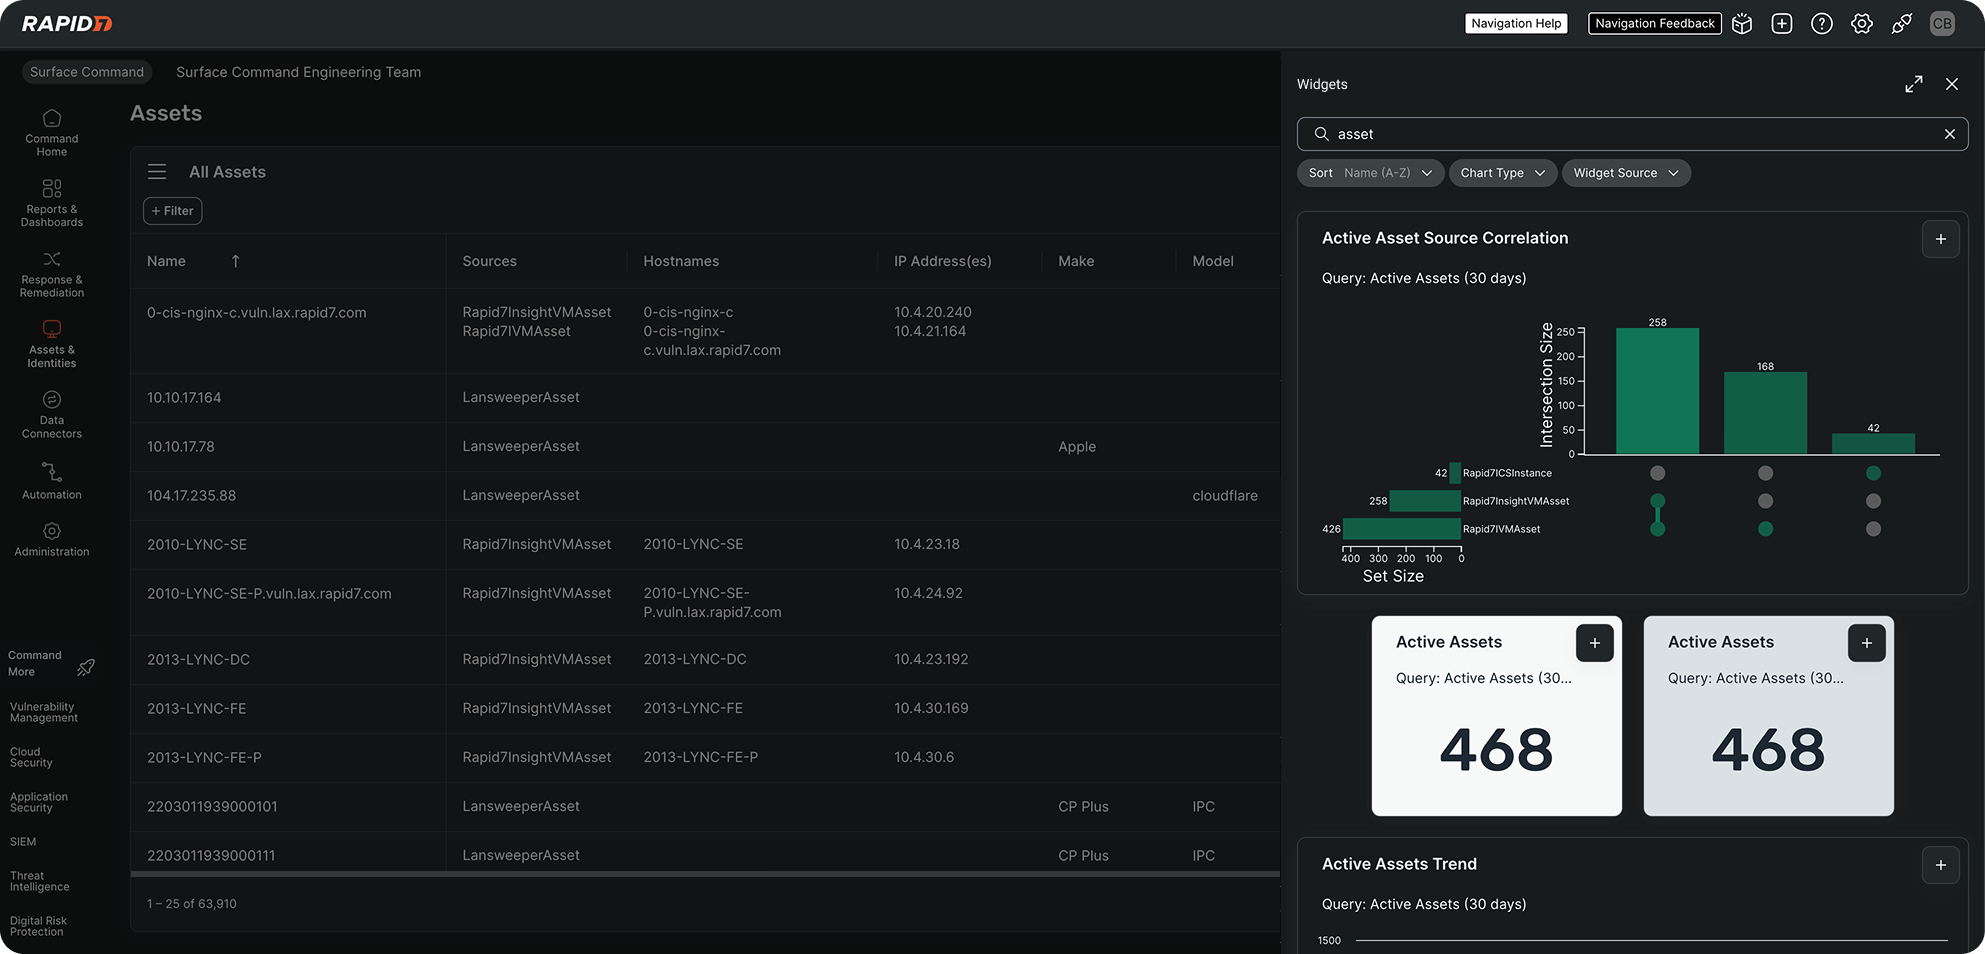Open Cloud Security in sidebar
Image resolution: width=1985 pixels, height=954 pixels.
31,757
